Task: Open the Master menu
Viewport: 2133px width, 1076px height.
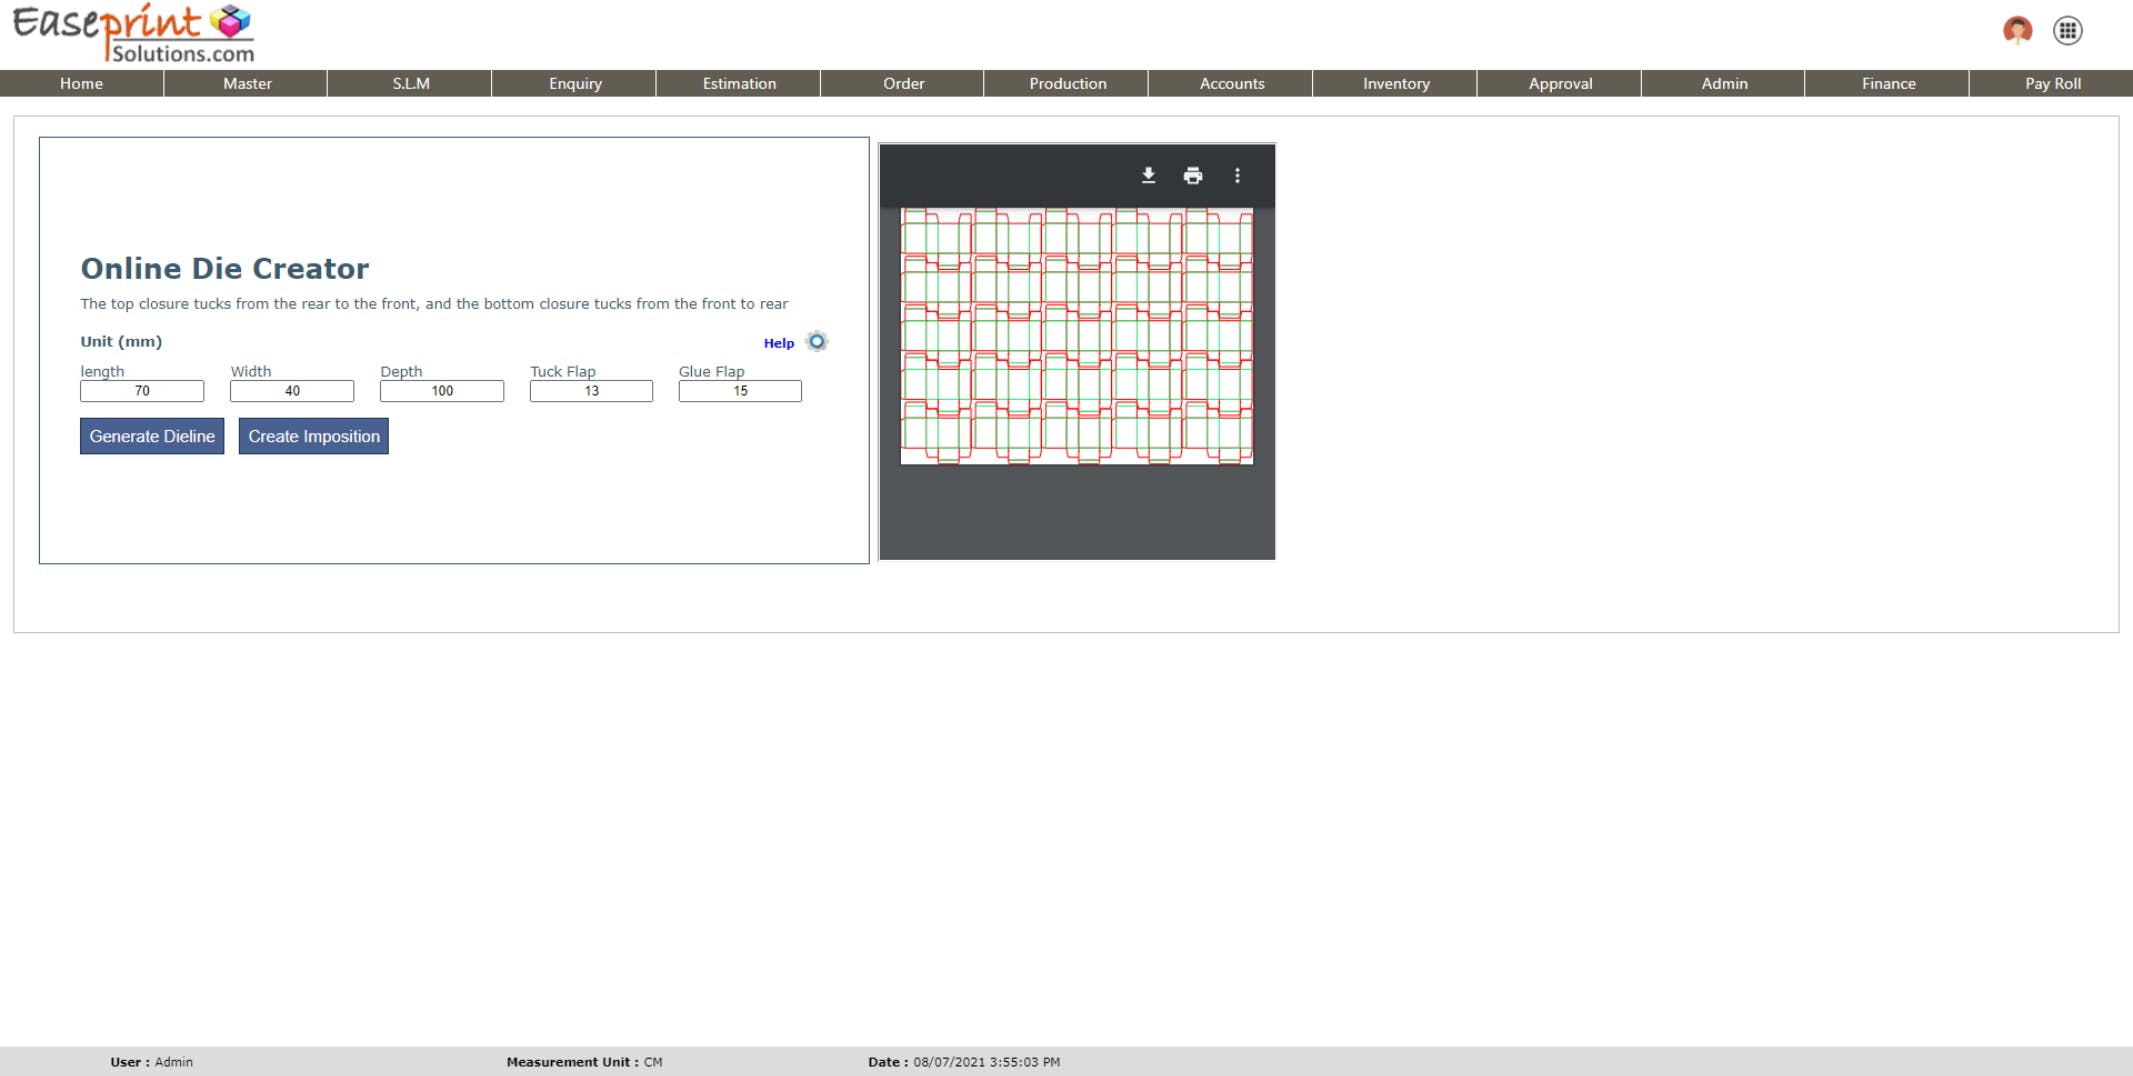Action: (x=247, y=83)
